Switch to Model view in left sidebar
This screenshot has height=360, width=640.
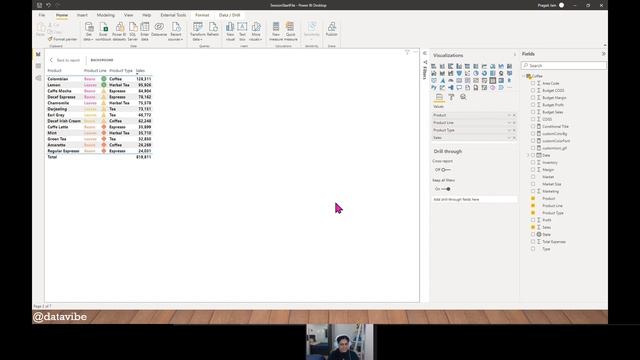[x=38, y=78]
